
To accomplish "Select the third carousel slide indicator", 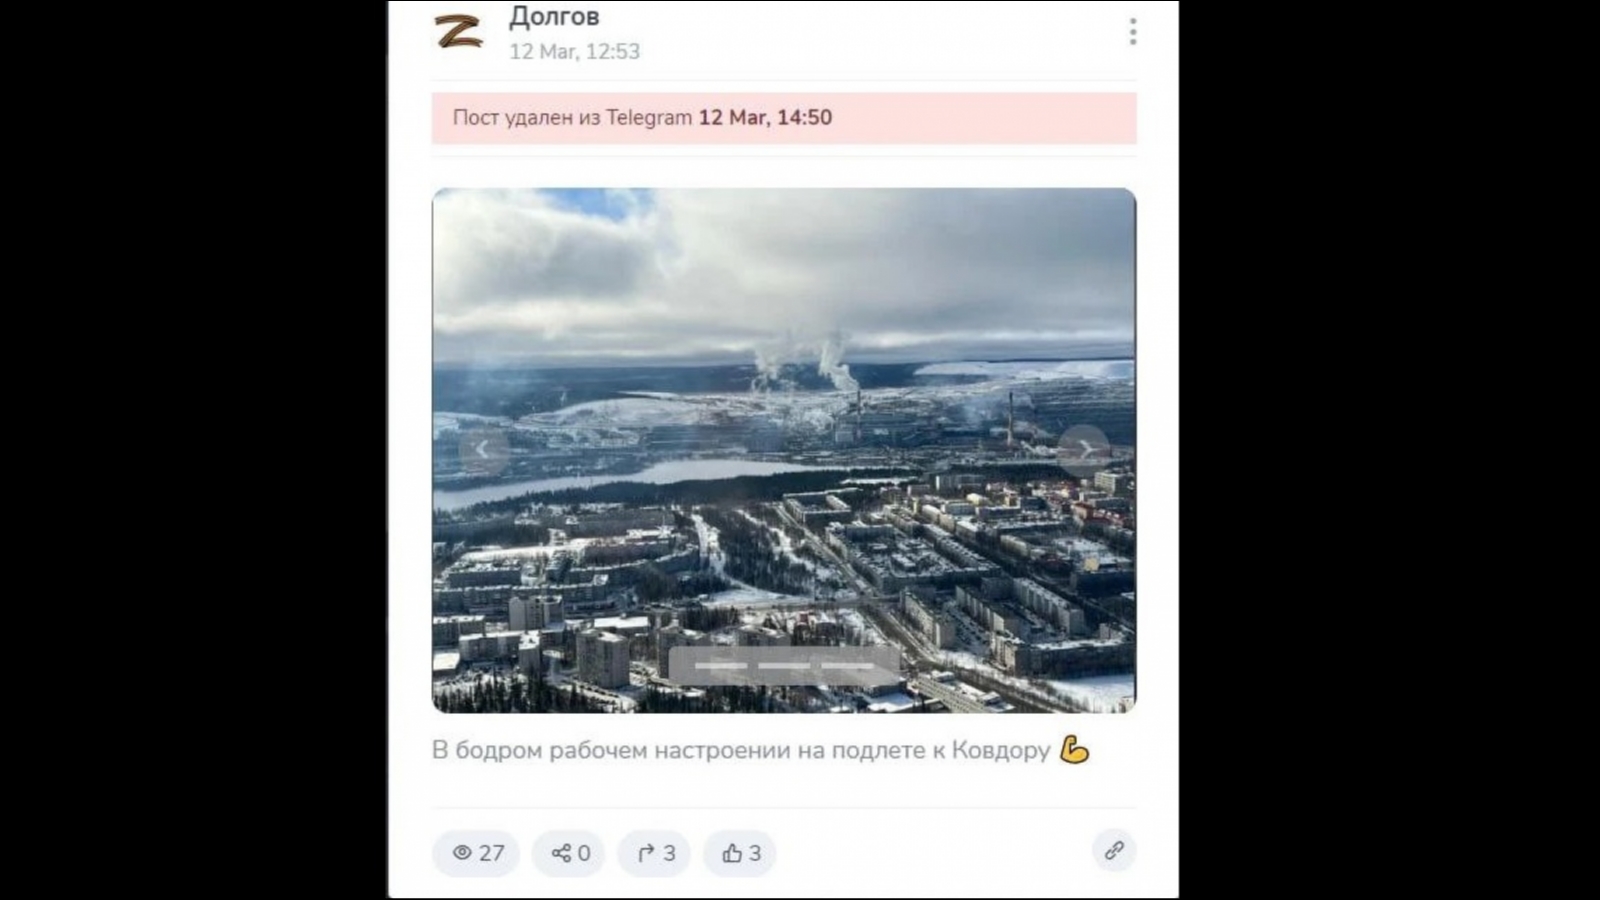I will click(848, 666).
